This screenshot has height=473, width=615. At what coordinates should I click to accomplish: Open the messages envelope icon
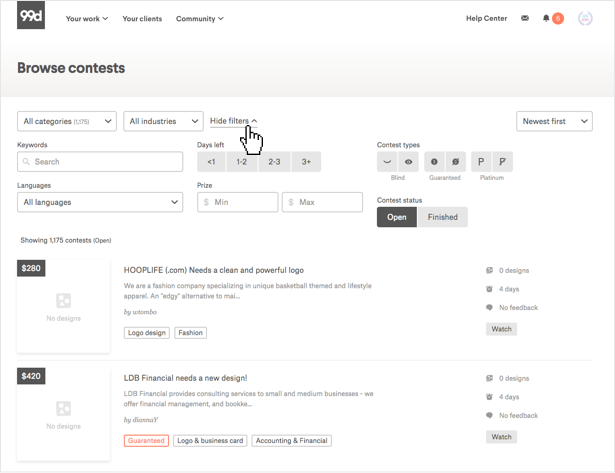[x=525, y=18]
